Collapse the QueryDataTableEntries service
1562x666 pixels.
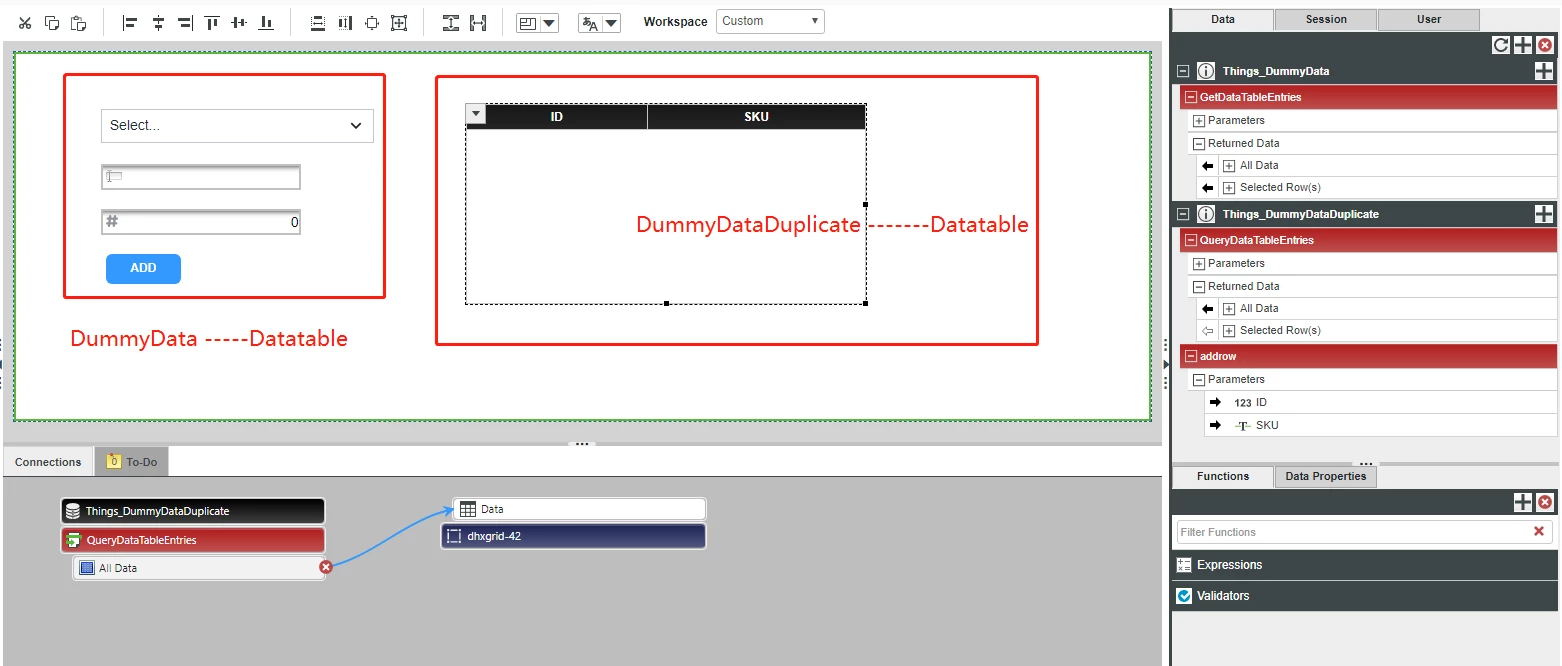(x=1190, y=241)
